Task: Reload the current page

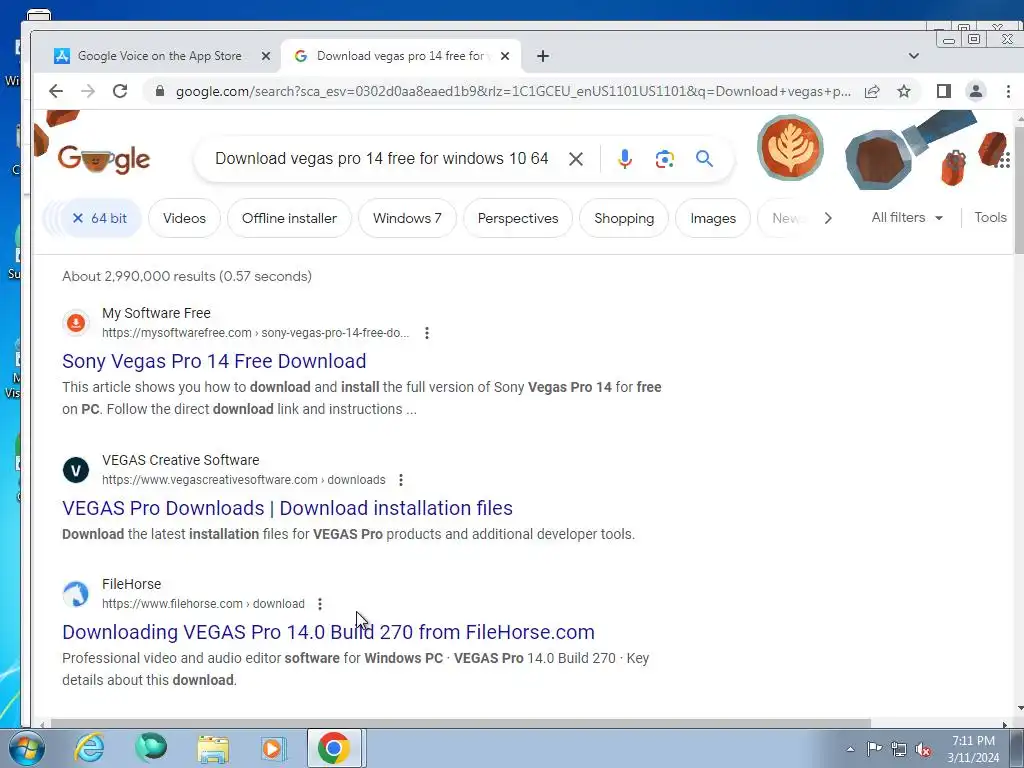Action: pyautogui.click(x=120, y=91)
